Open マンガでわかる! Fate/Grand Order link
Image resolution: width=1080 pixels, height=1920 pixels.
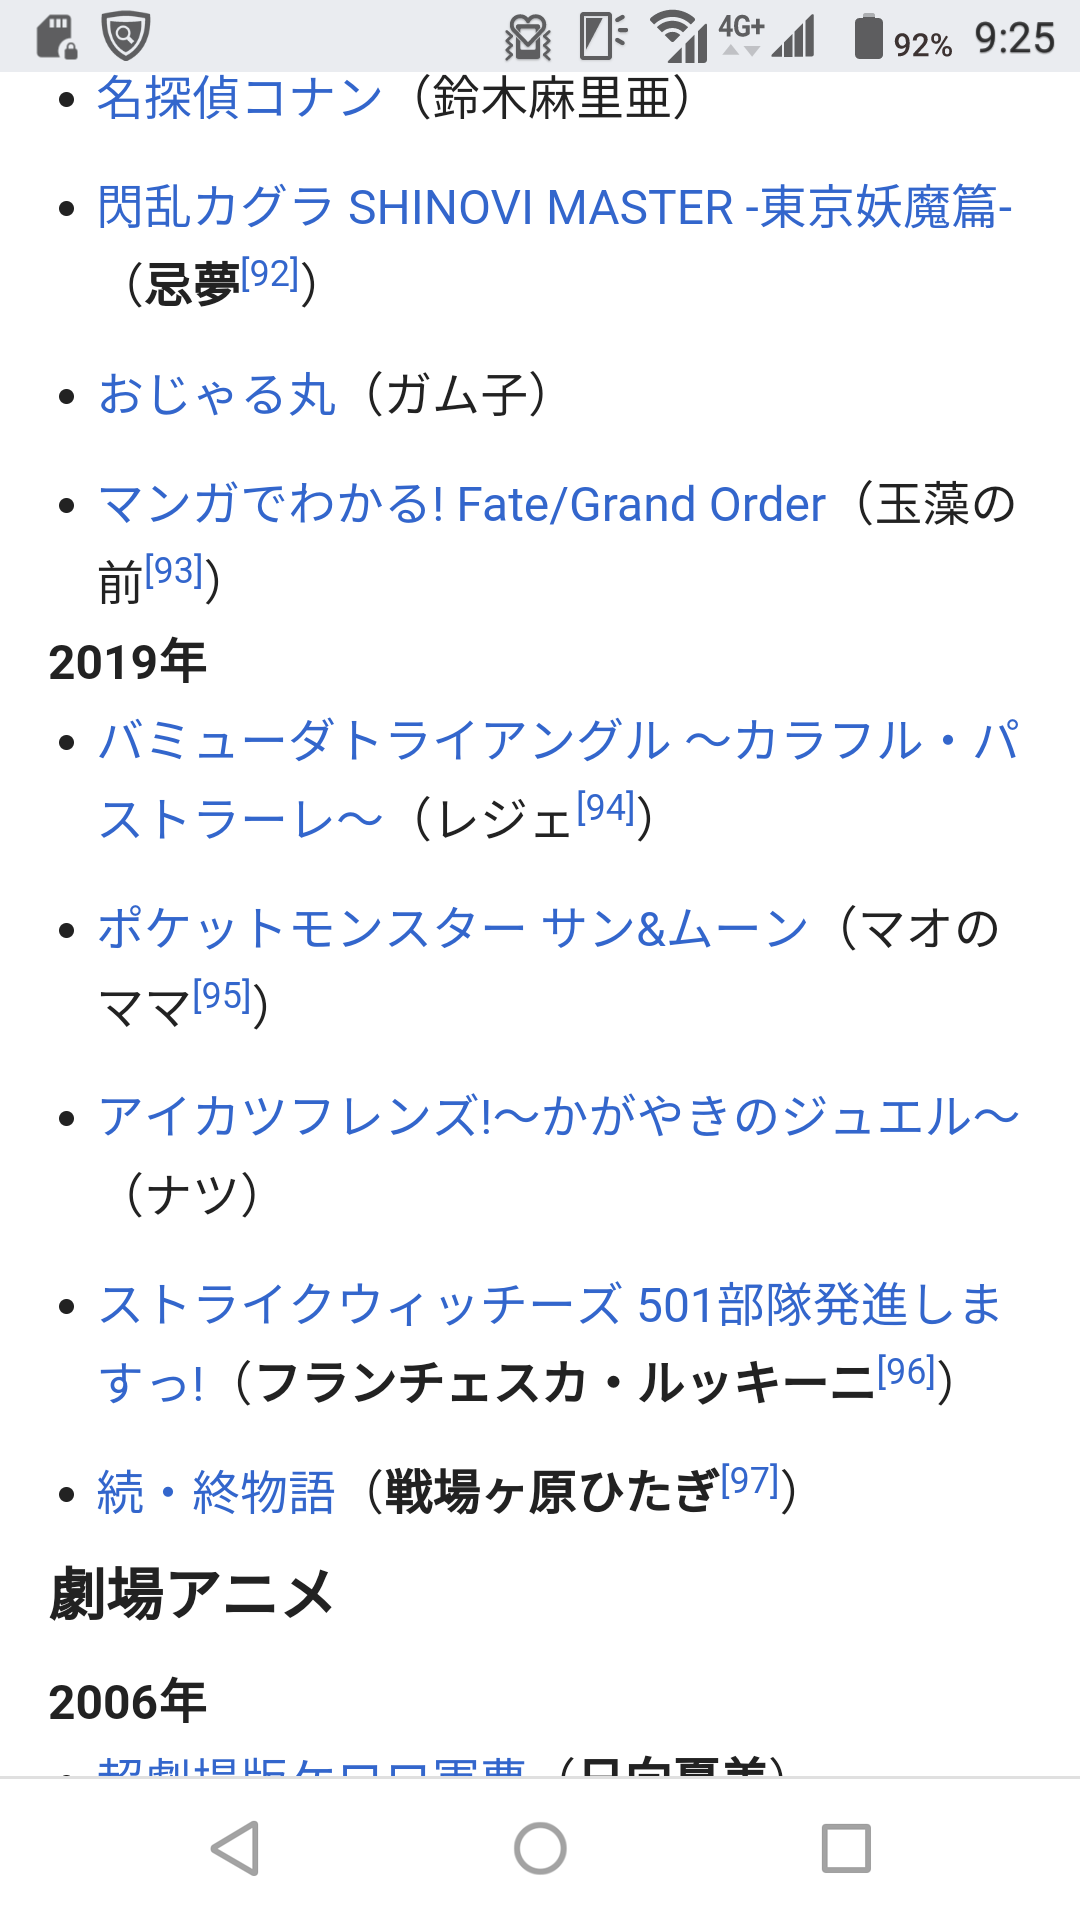pyautogui.click(x=462, y=504)
